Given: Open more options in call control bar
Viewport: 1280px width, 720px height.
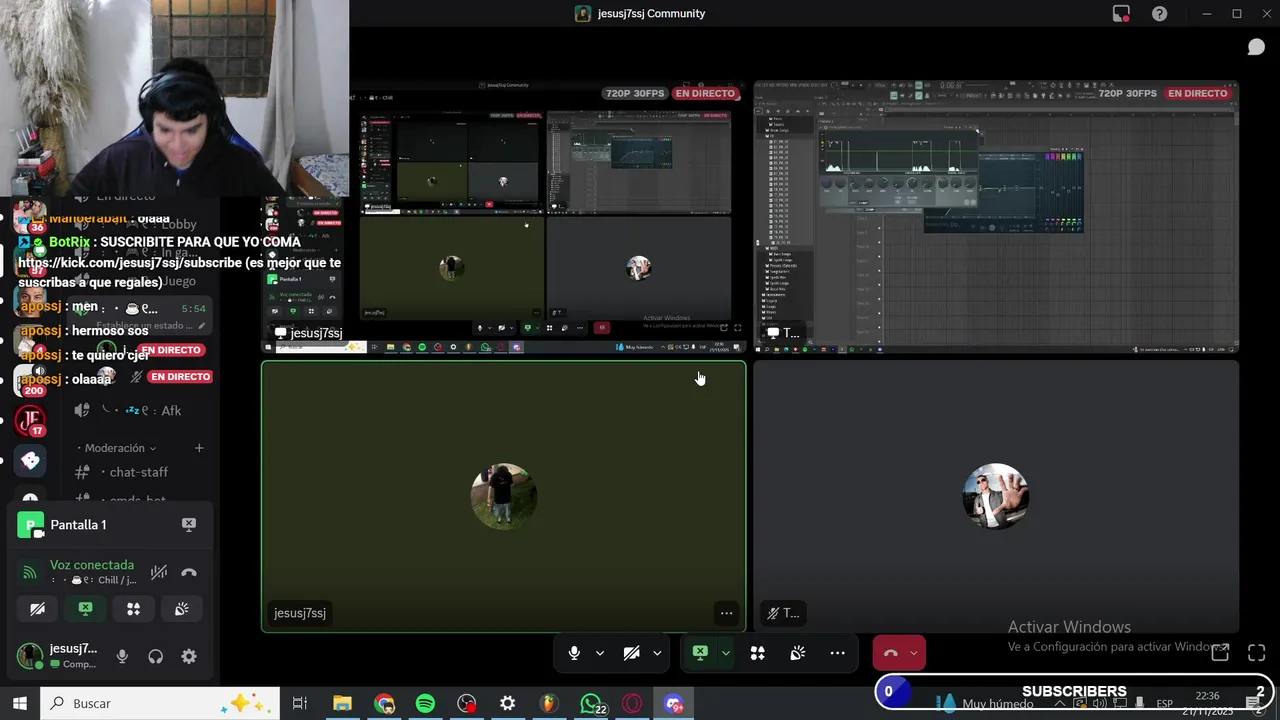Looking at the screenshot, I should [837, 653].
